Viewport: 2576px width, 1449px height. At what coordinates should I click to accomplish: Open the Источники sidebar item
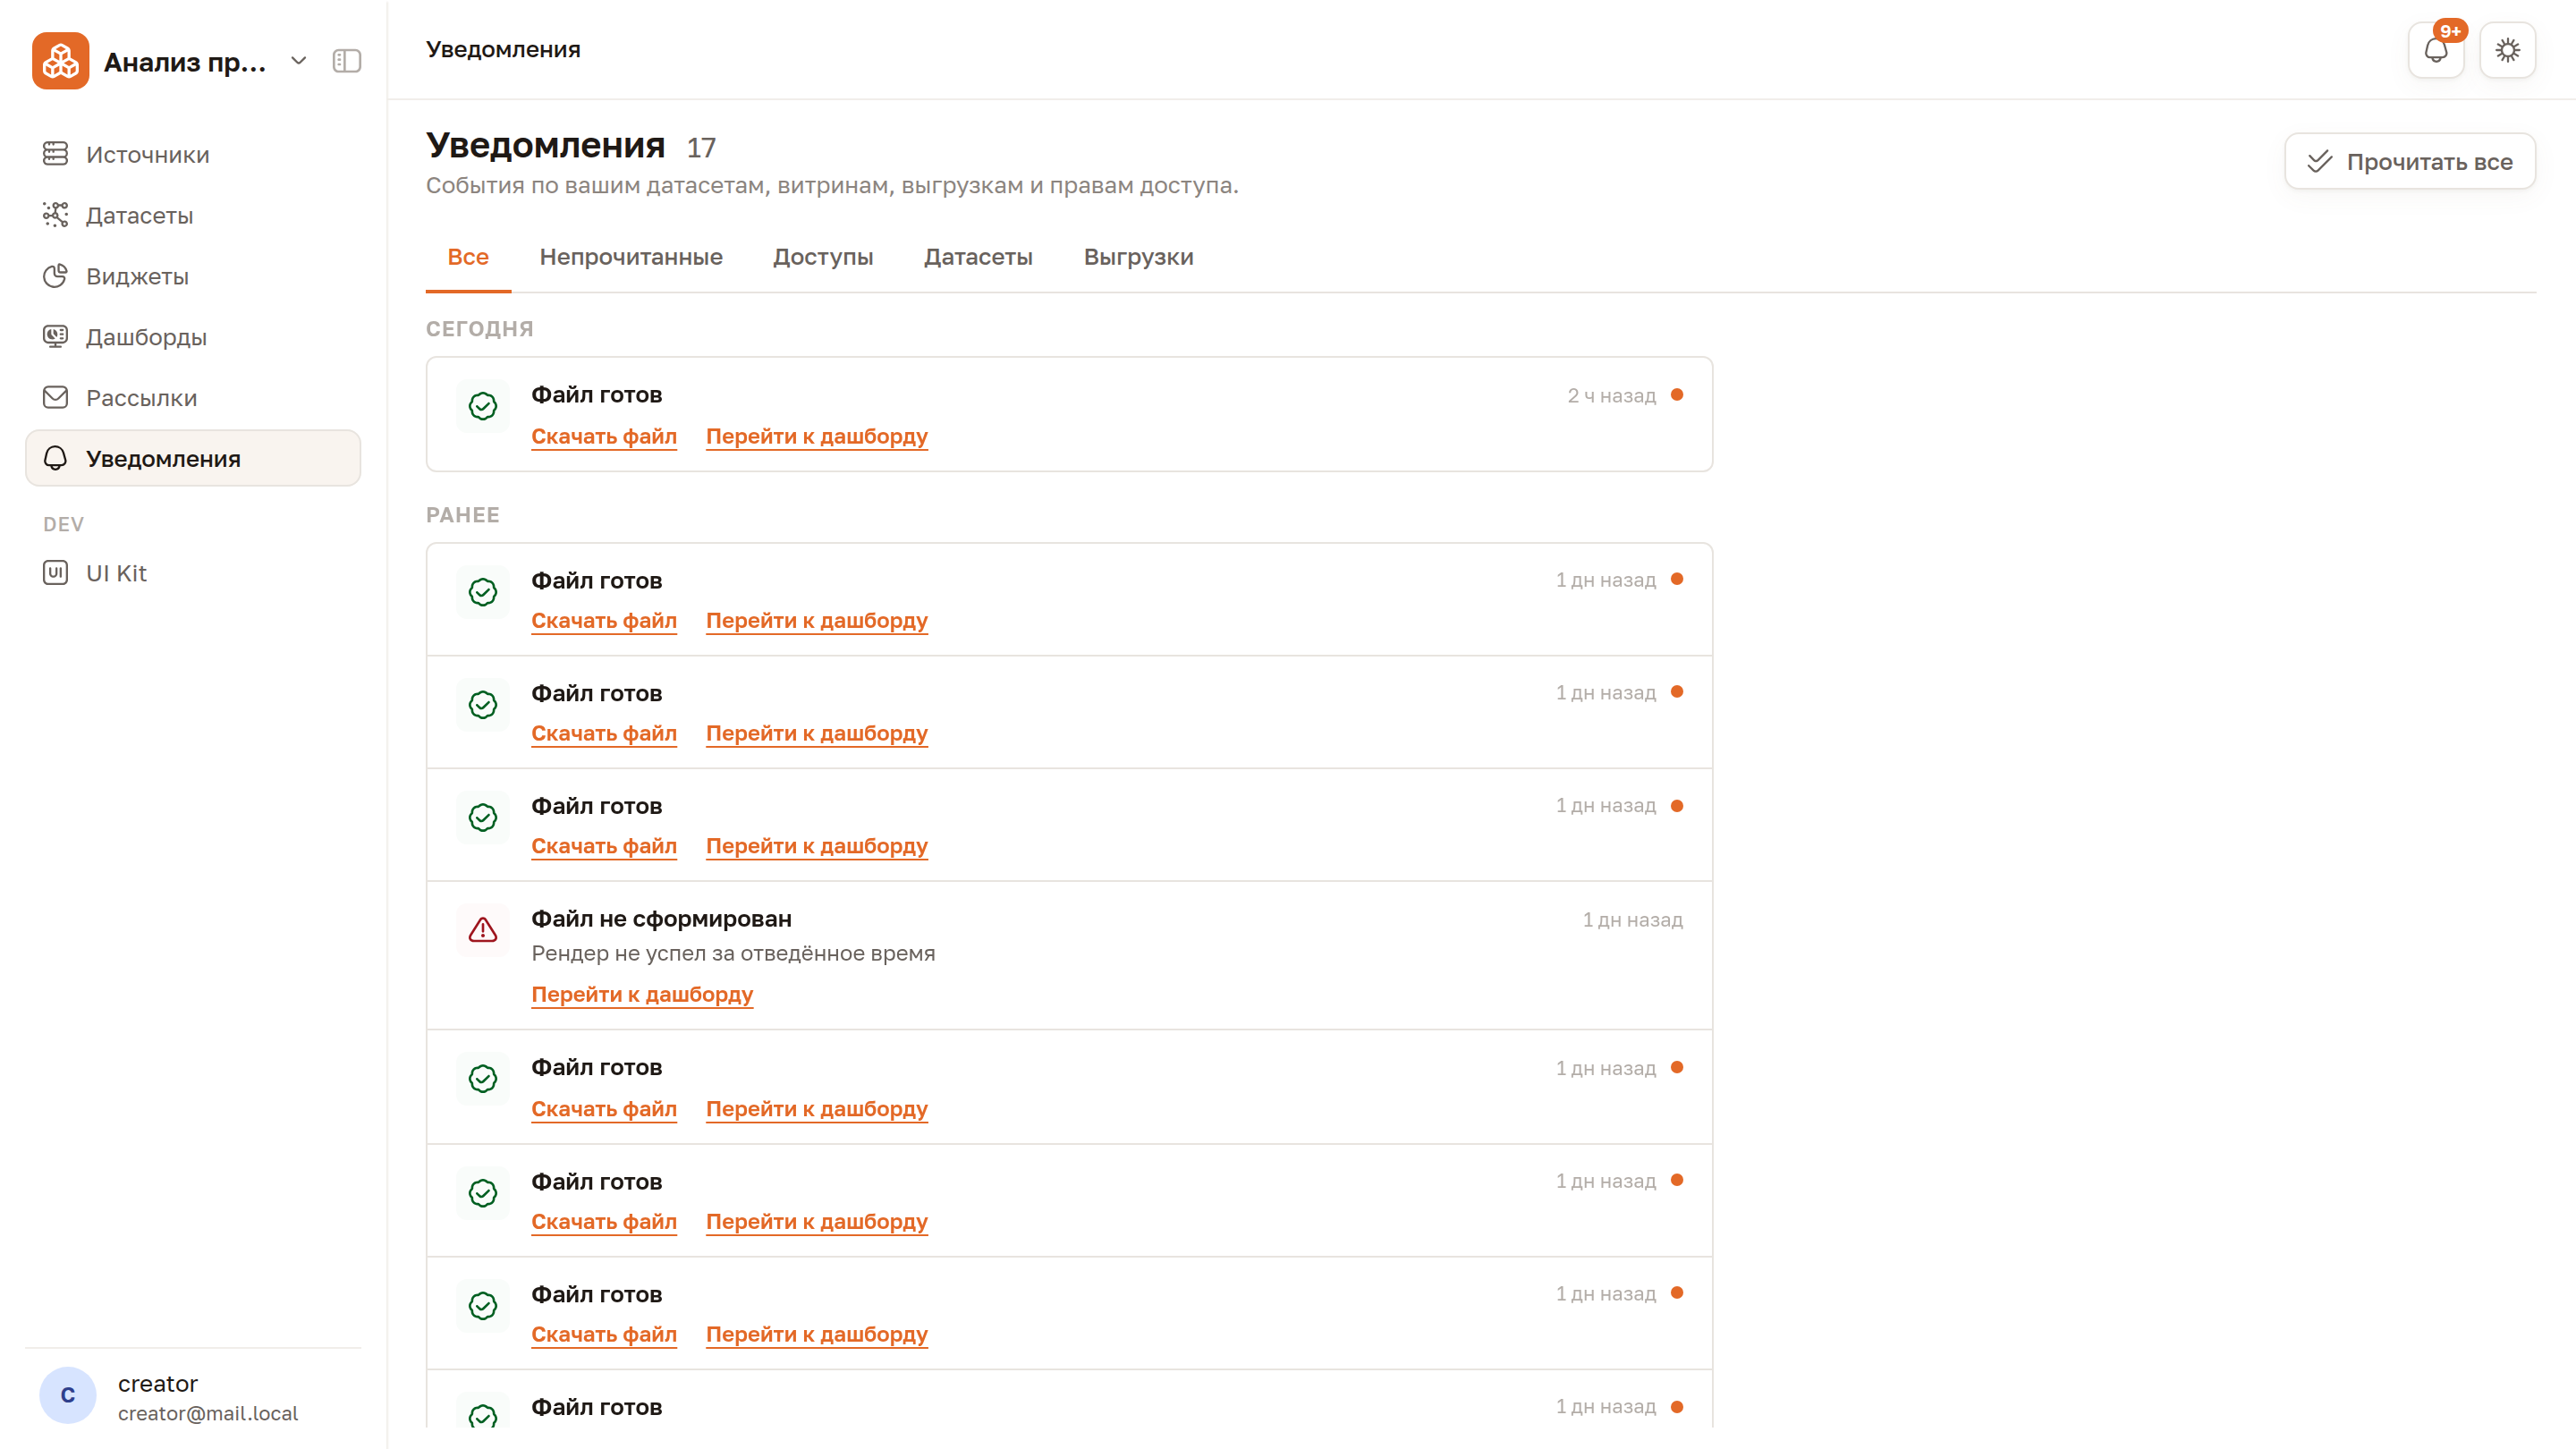pos(193,154)
